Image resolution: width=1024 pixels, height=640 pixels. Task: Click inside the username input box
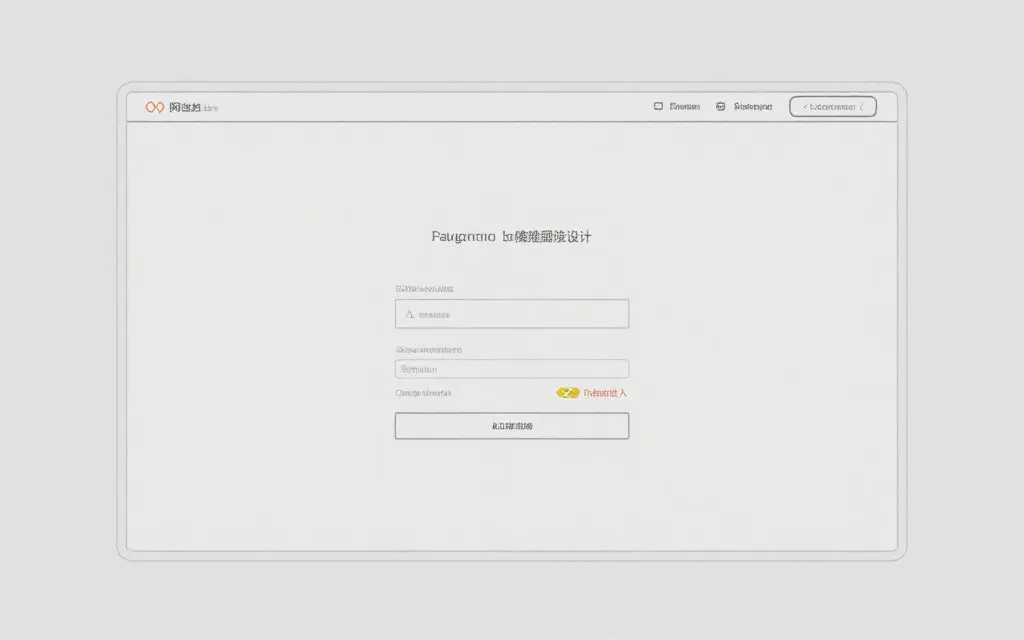(x=511, y=313)
